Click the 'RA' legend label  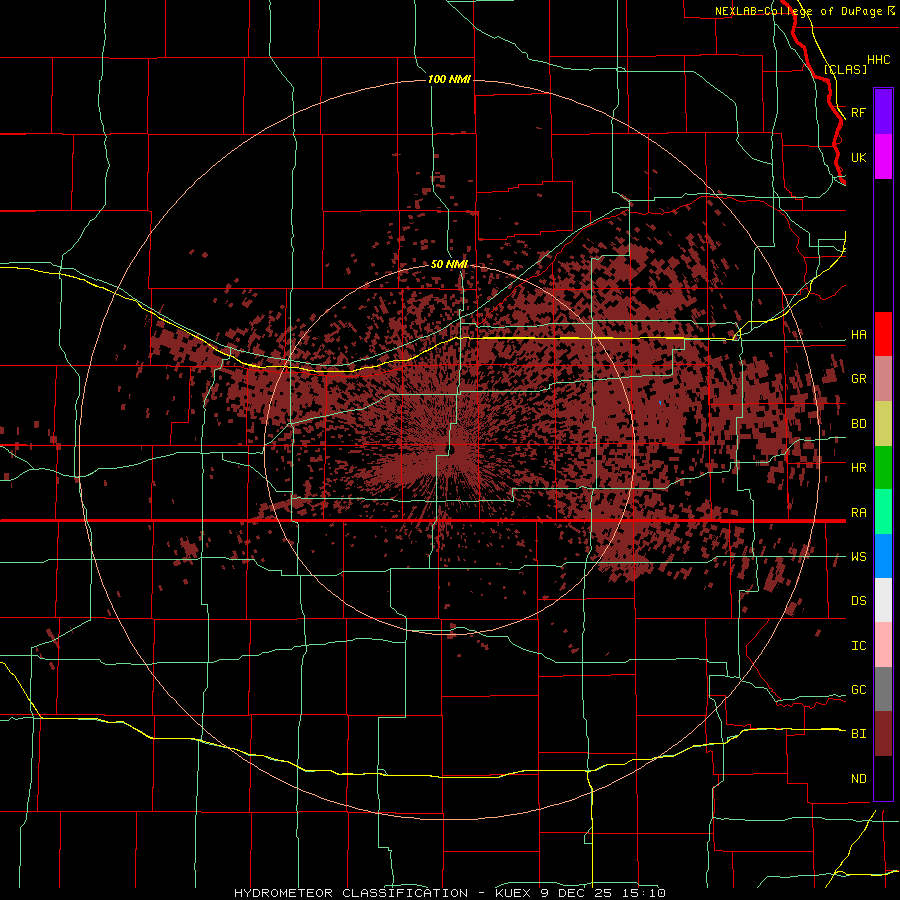click(x=859, y=512)
